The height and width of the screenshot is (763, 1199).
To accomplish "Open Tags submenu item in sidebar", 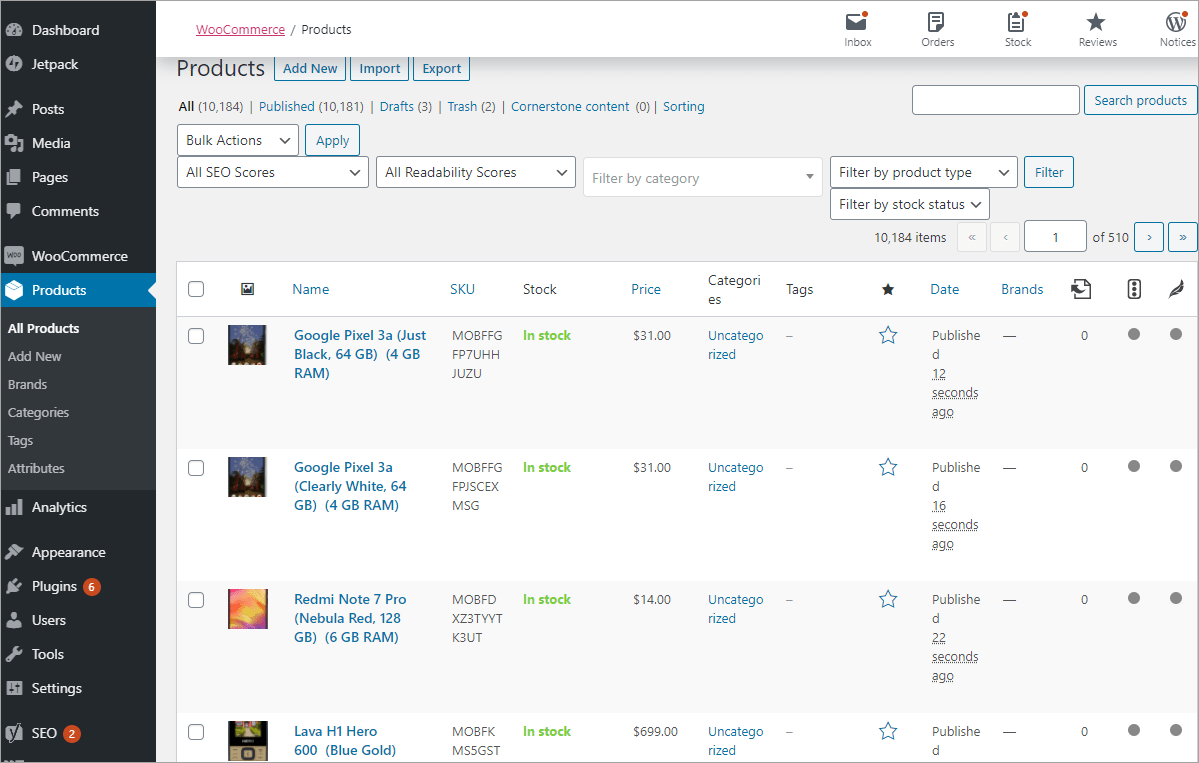I will 21,441.
